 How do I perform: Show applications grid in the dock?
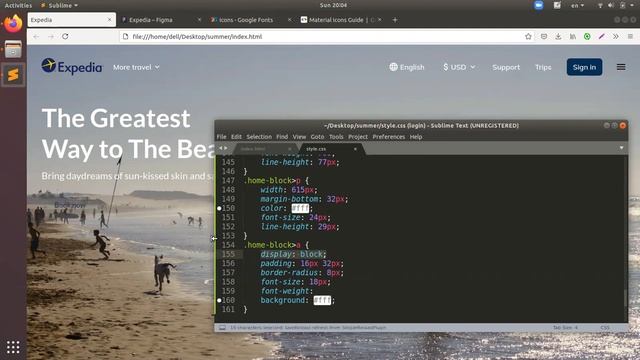13,347
